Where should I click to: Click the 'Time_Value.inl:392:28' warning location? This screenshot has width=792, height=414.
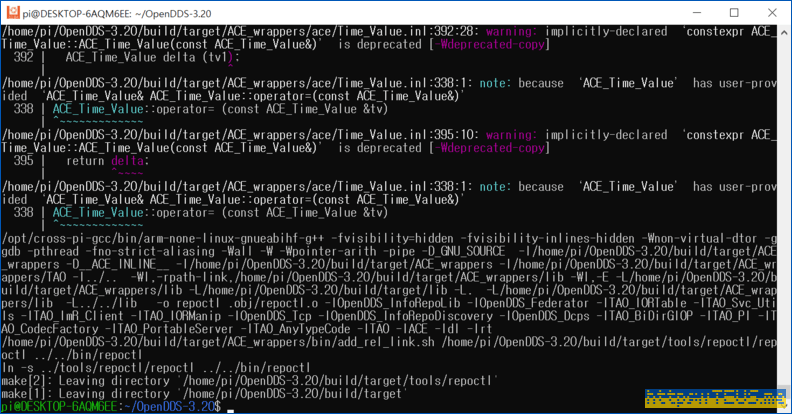click(x=408, y=31)
